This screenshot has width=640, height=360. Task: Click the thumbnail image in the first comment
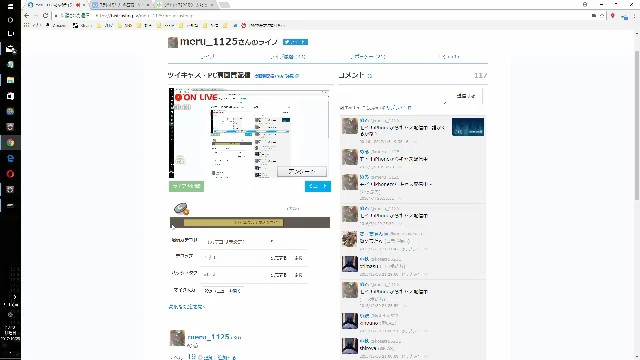coord(468,127)
